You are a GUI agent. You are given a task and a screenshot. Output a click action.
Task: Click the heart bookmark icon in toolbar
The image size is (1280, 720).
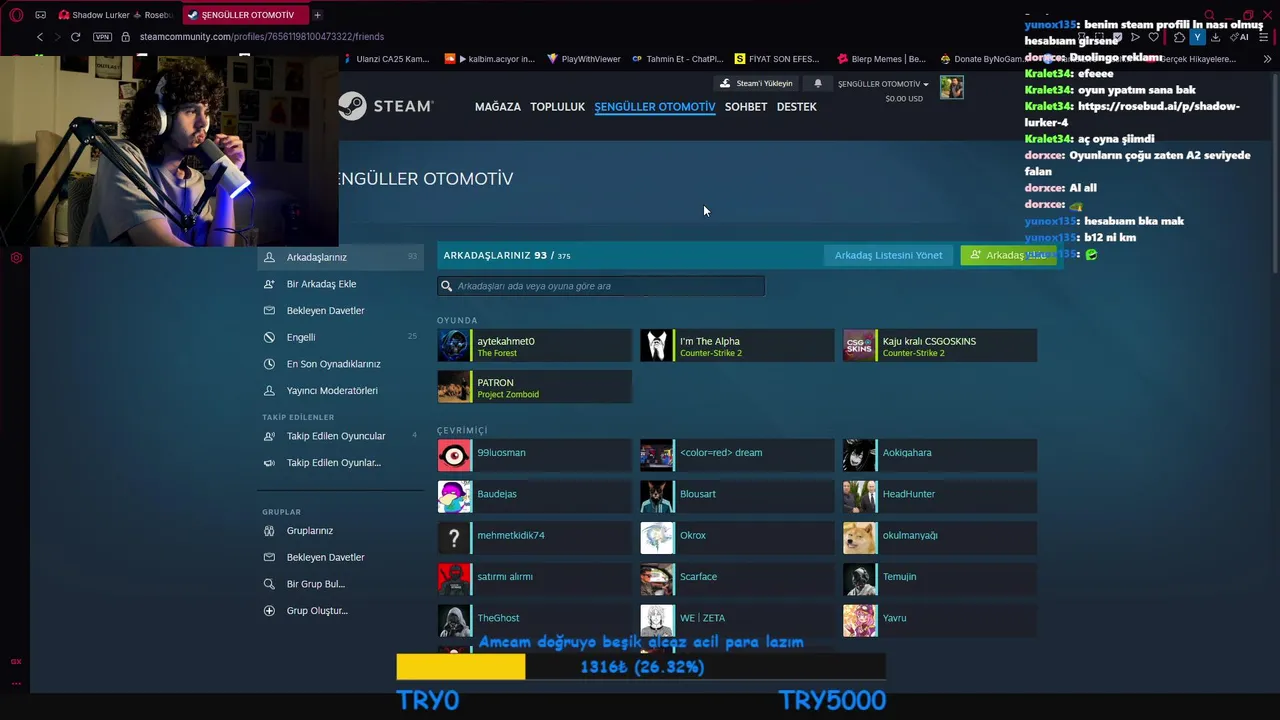[1154, 37]
